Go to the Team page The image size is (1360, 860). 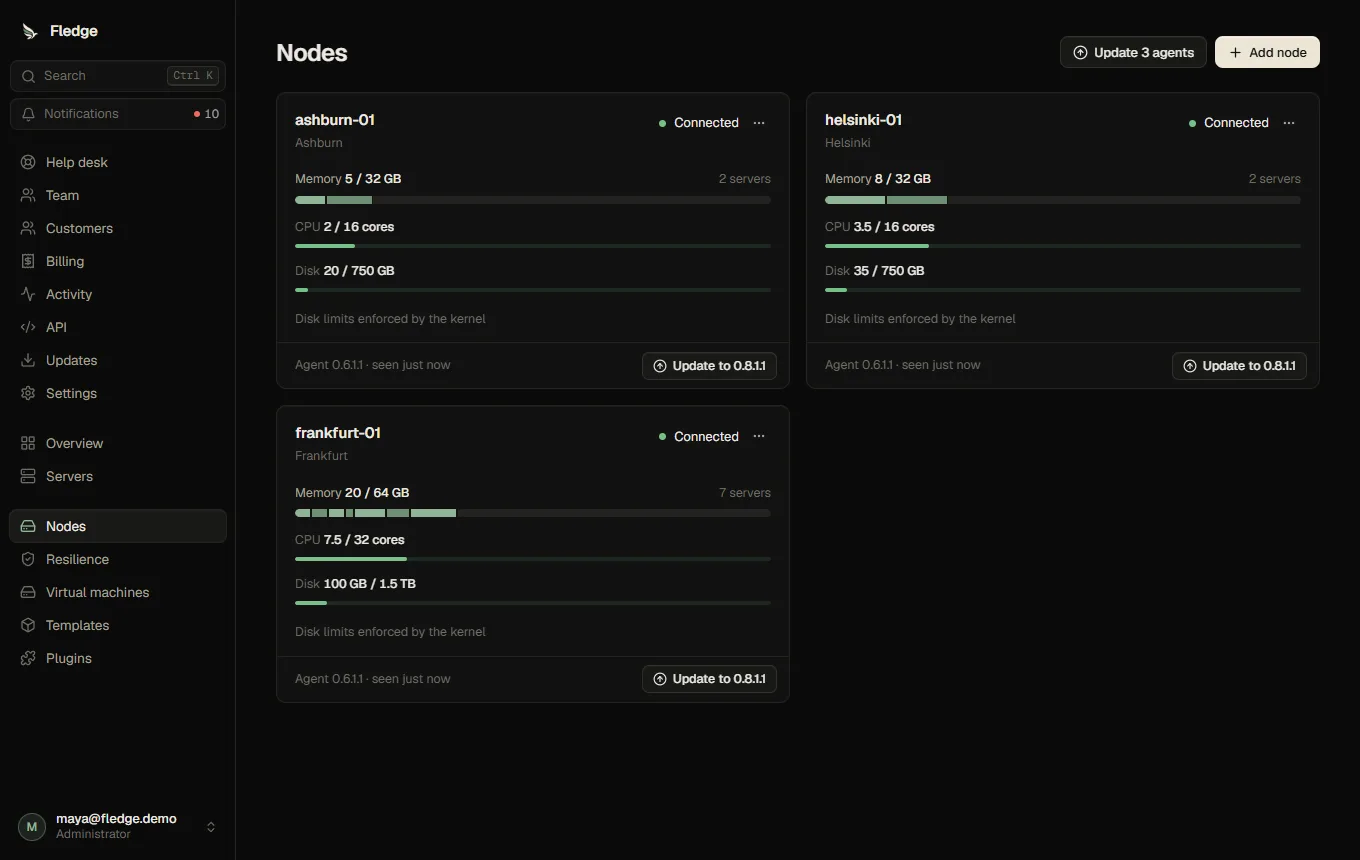point(118,195)
